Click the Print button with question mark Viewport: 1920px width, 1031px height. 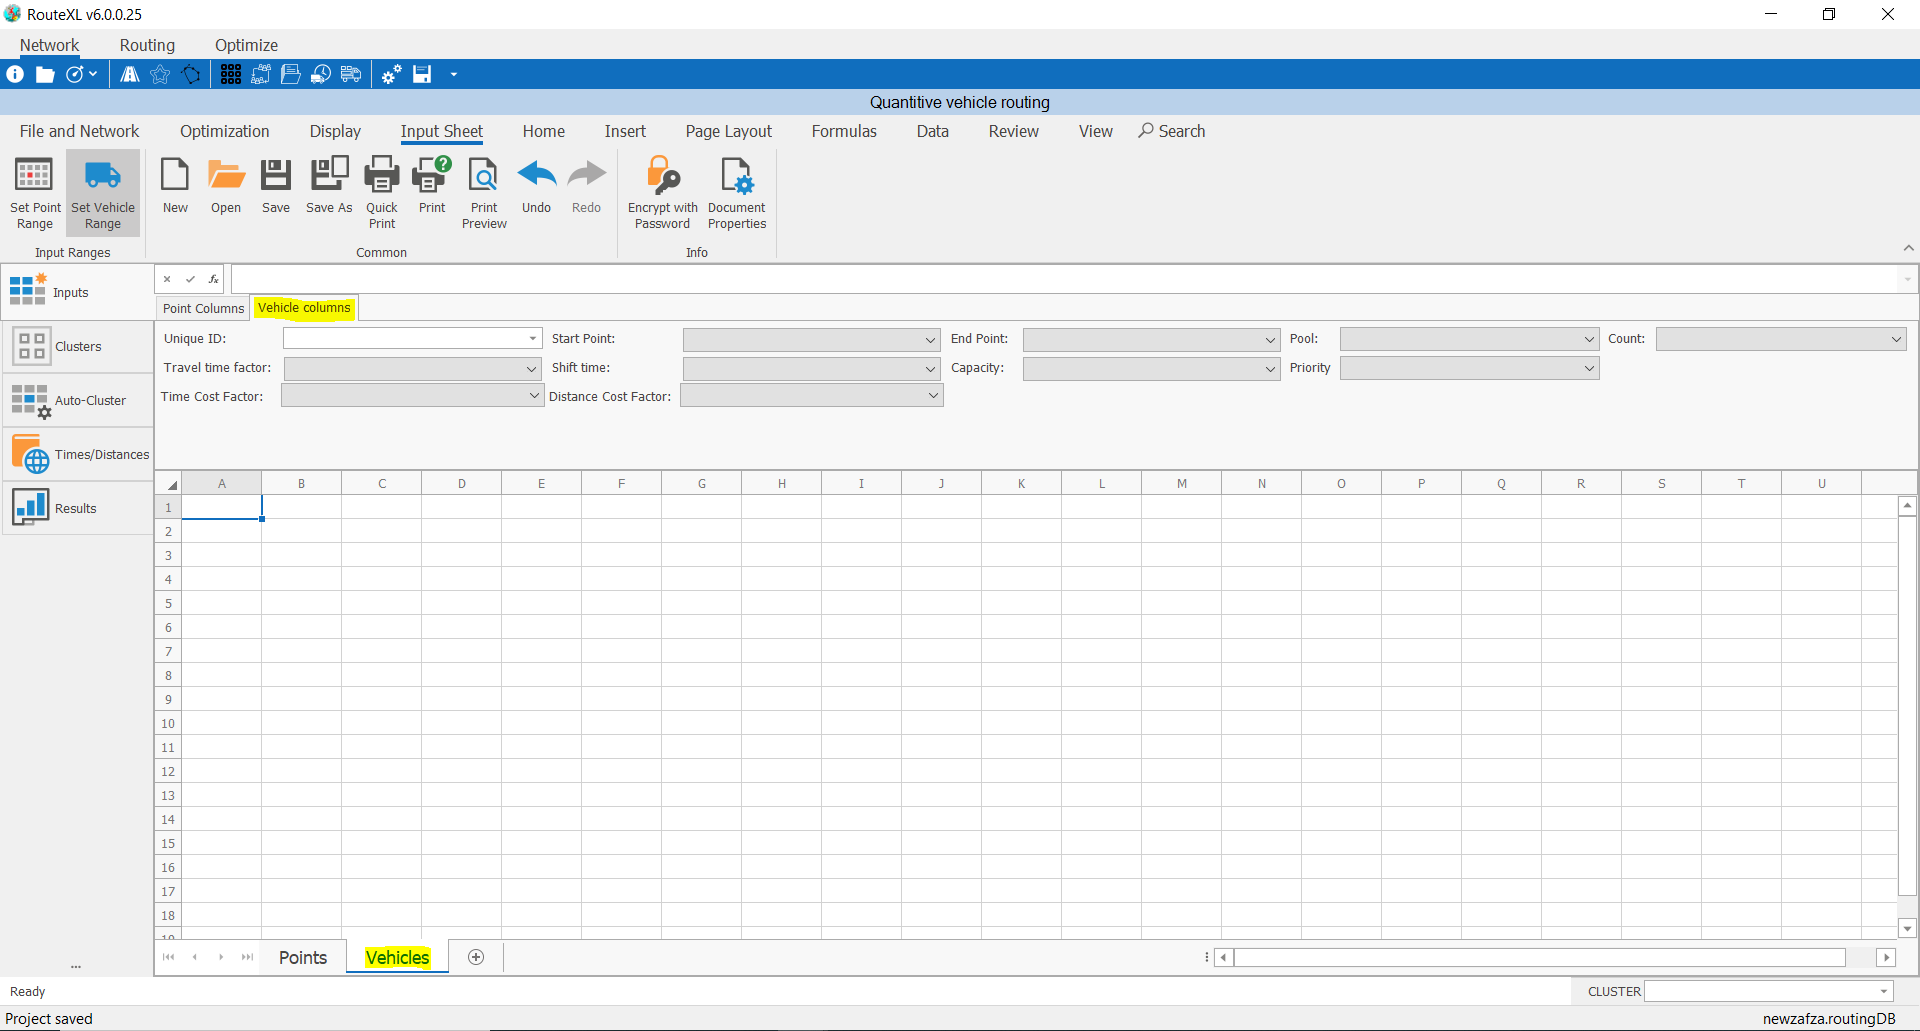click(432, 186)
